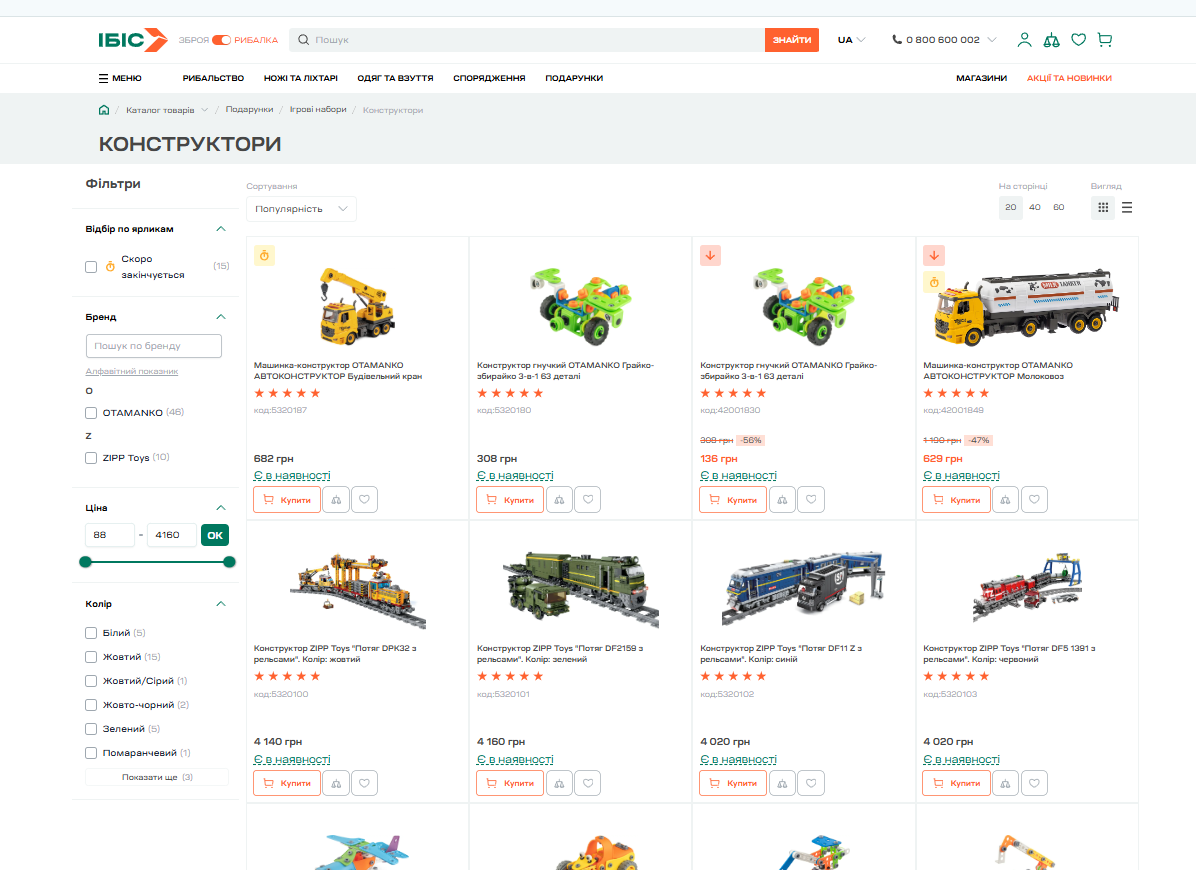Apply price range with OK button
The height and width of the screenshot is (870, 1196).
tap(215, 535)
